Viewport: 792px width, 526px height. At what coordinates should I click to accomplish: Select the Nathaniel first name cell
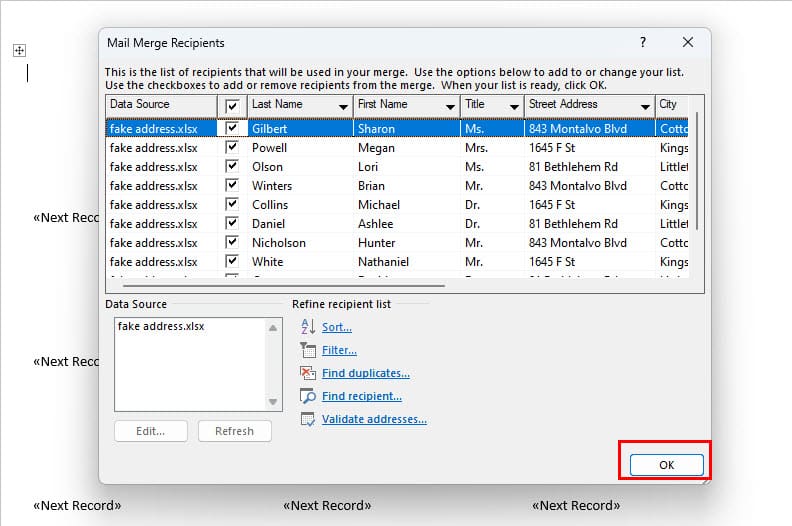click(407, 262)
